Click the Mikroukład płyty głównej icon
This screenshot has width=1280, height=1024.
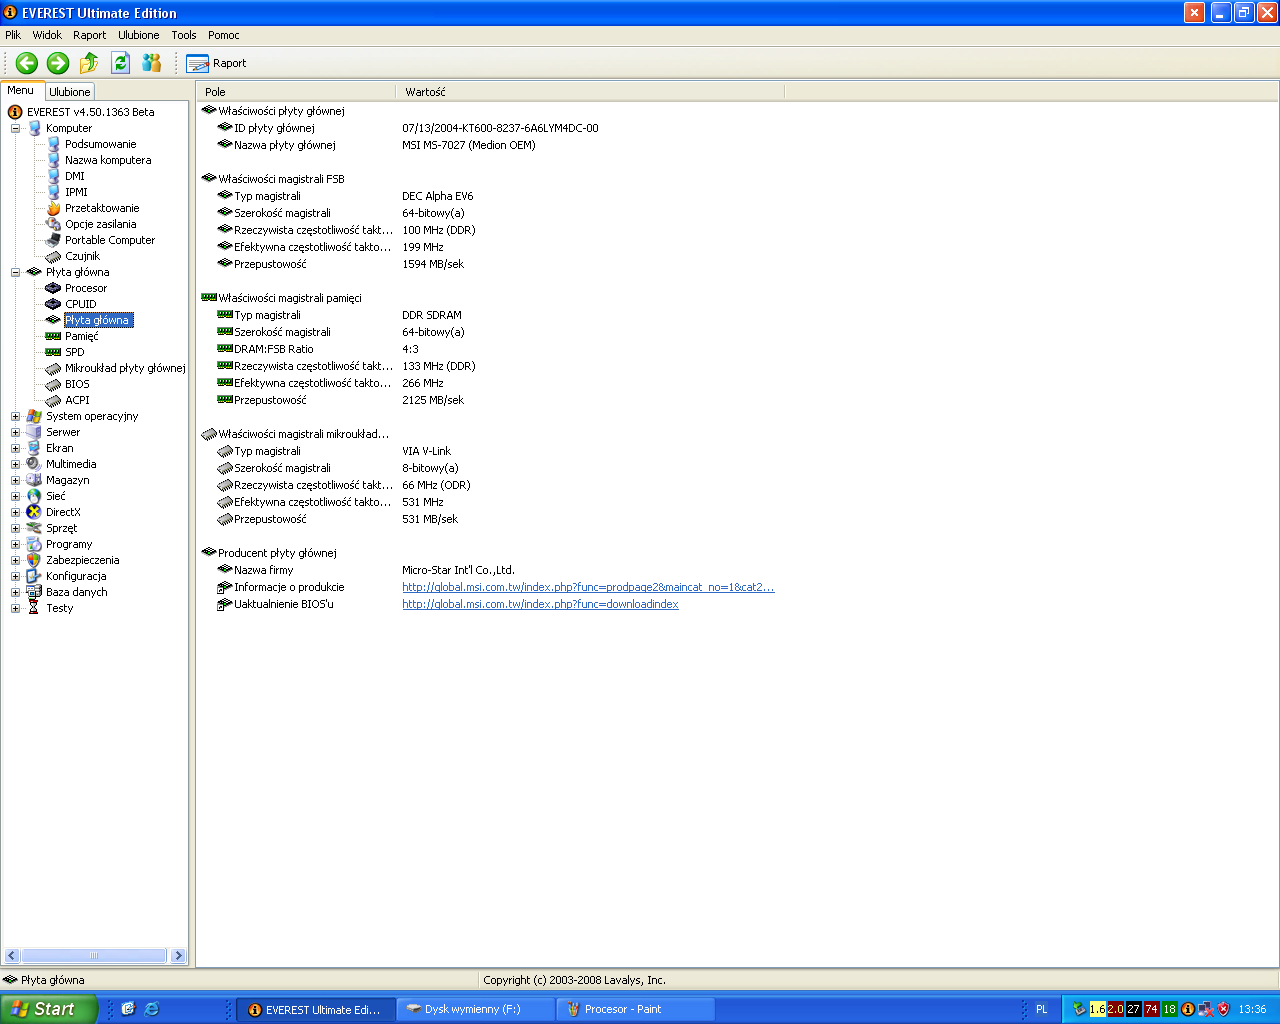click(54, 368)
